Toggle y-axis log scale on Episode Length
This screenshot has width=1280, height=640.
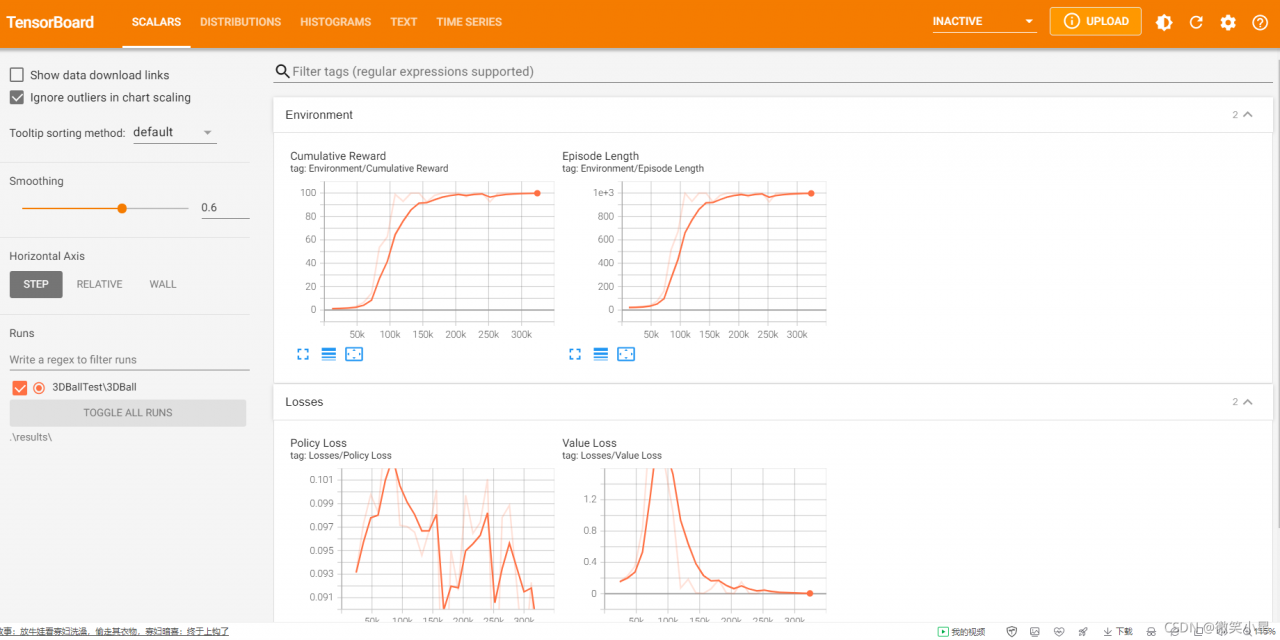[600, 354]
